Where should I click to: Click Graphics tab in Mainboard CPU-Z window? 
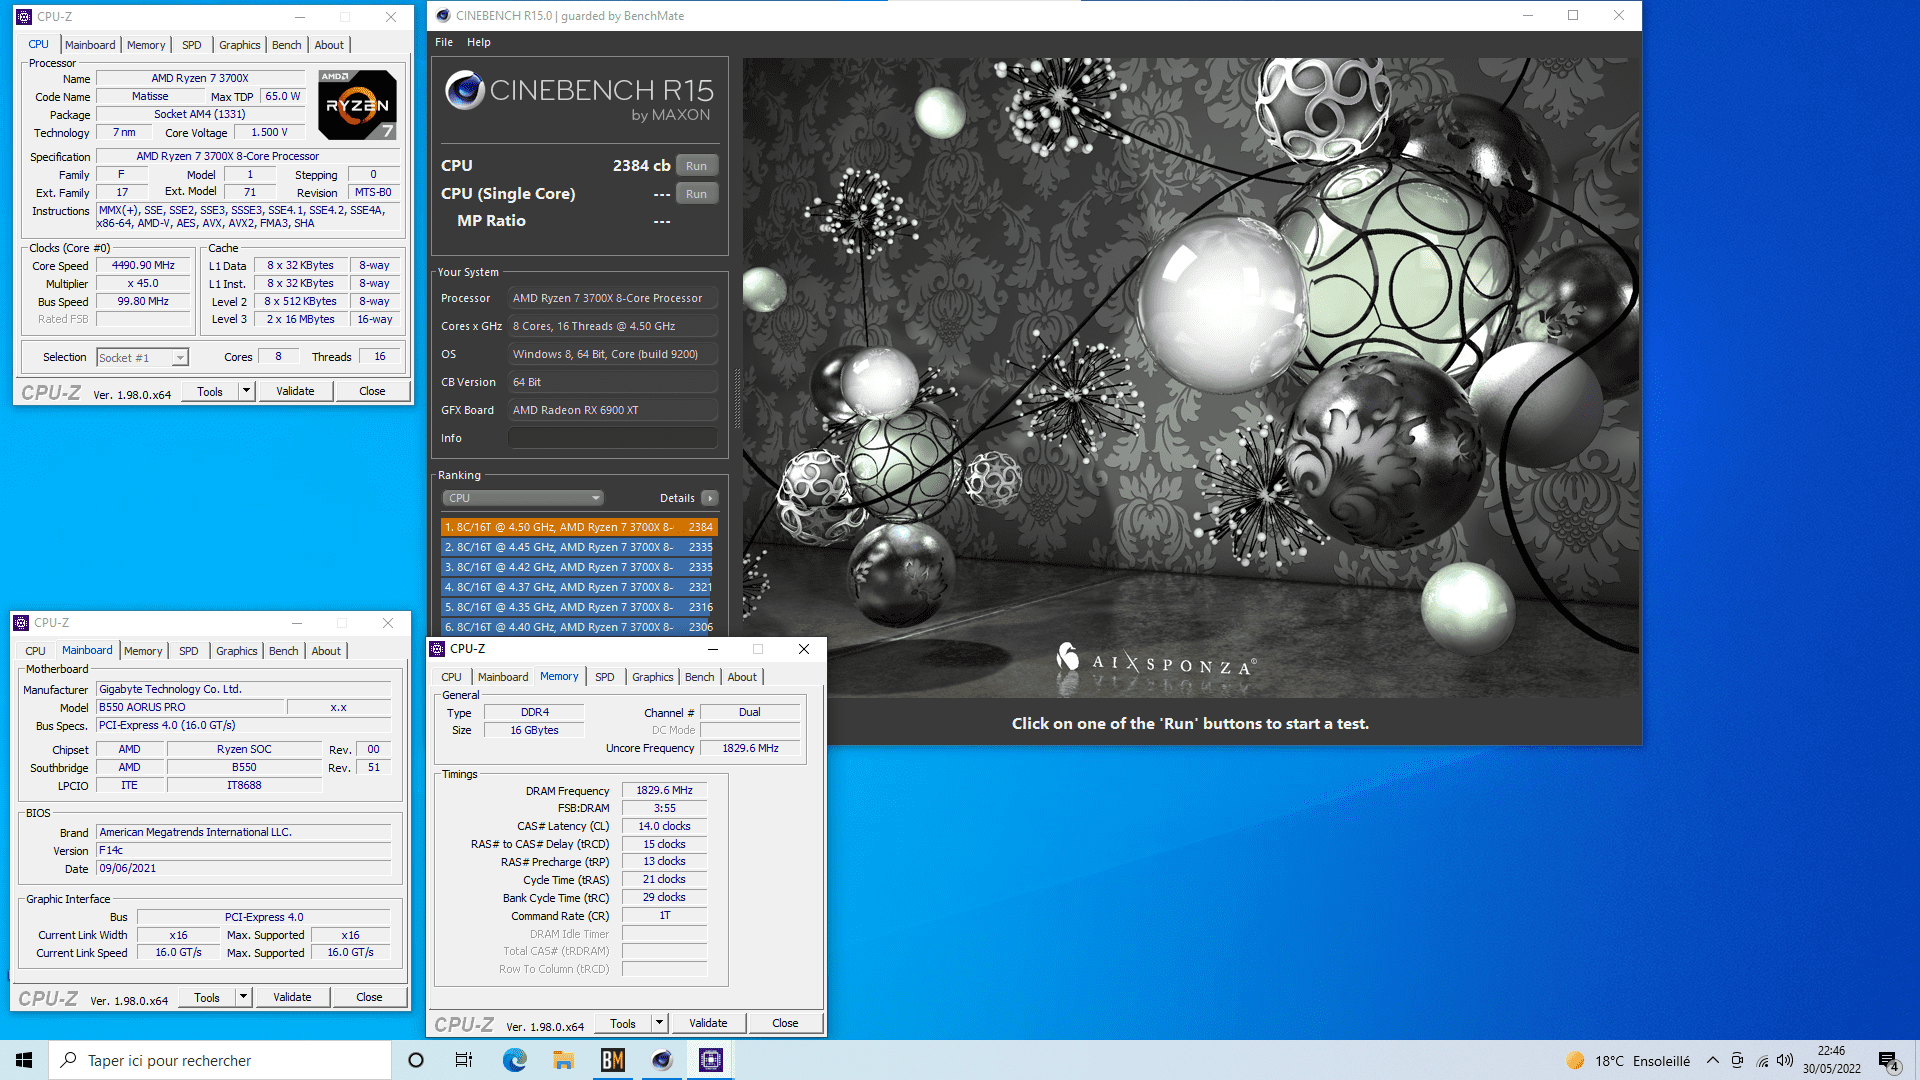237,651
